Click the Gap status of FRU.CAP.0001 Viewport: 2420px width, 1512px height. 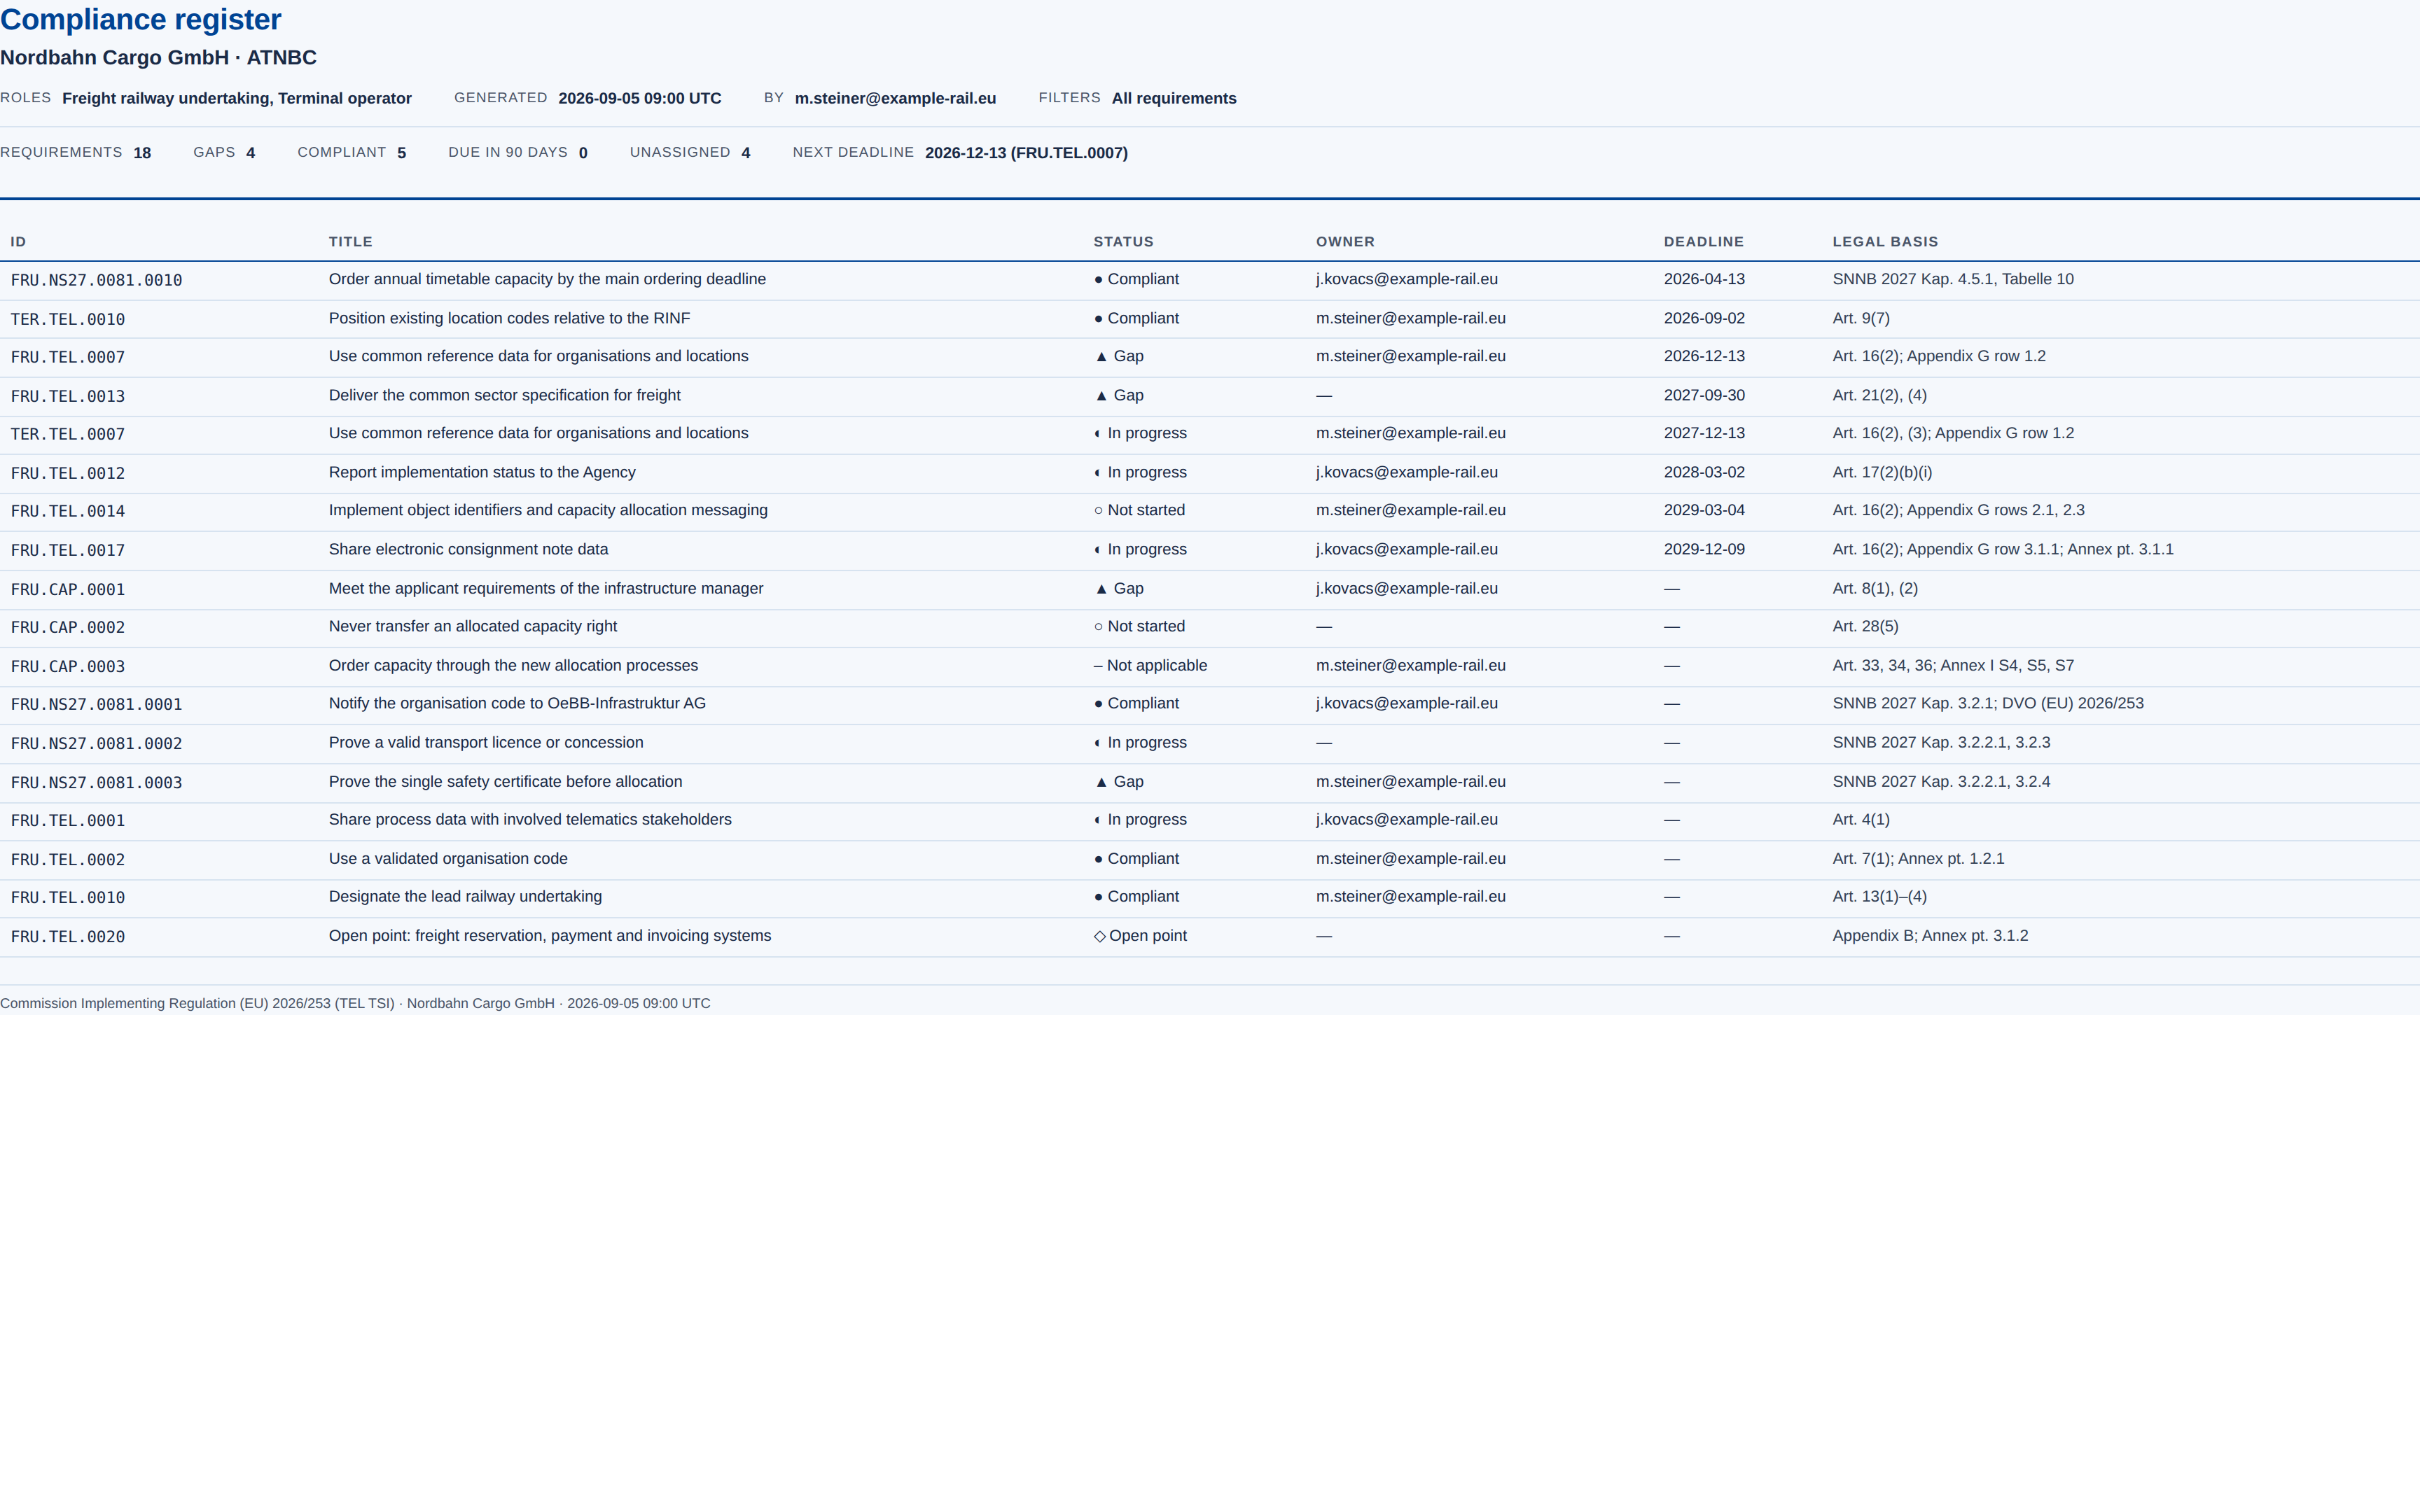(x=1119, y=588)
